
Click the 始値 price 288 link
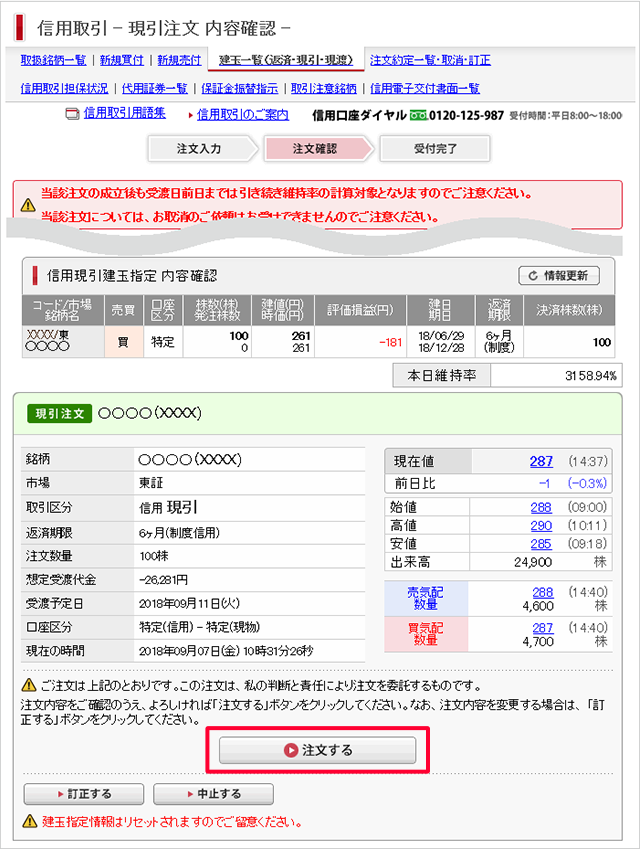pos(541,507)
